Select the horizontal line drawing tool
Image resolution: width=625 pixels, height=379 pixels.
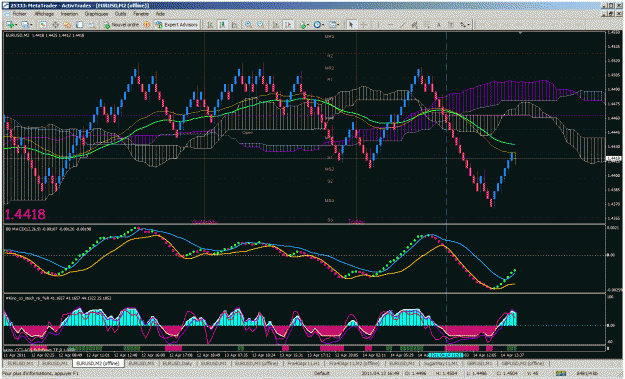point(390,25)
